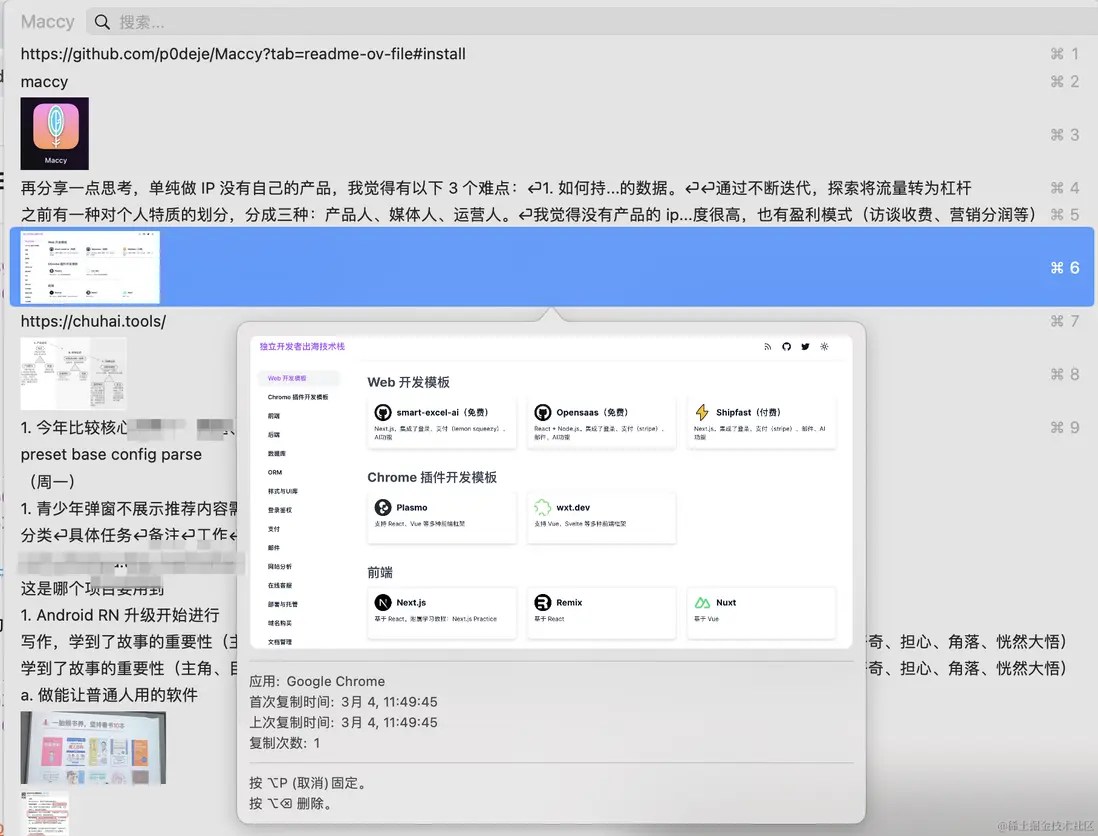1098x836 pixels.
Task: Select 部署与托管 in preview sidebar
Action: pos(282,604)
